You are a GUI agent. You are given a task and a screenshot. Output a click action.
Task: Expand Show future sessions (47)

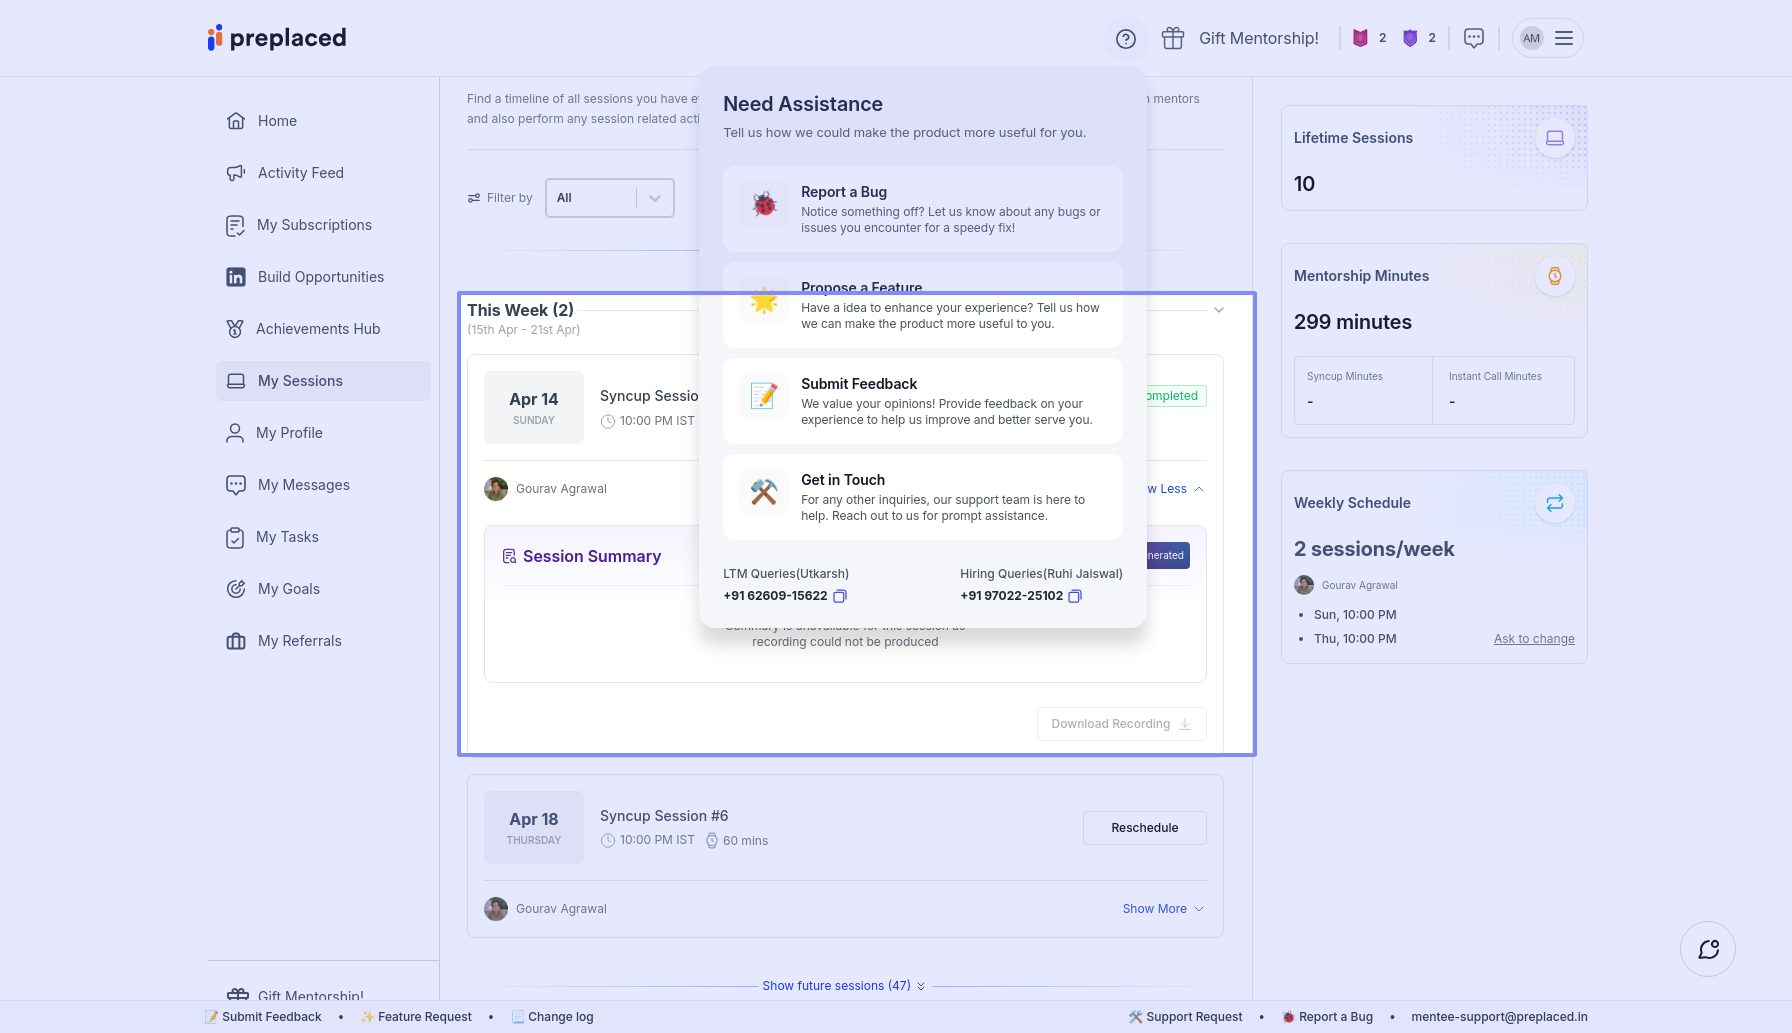coord(843,986)
